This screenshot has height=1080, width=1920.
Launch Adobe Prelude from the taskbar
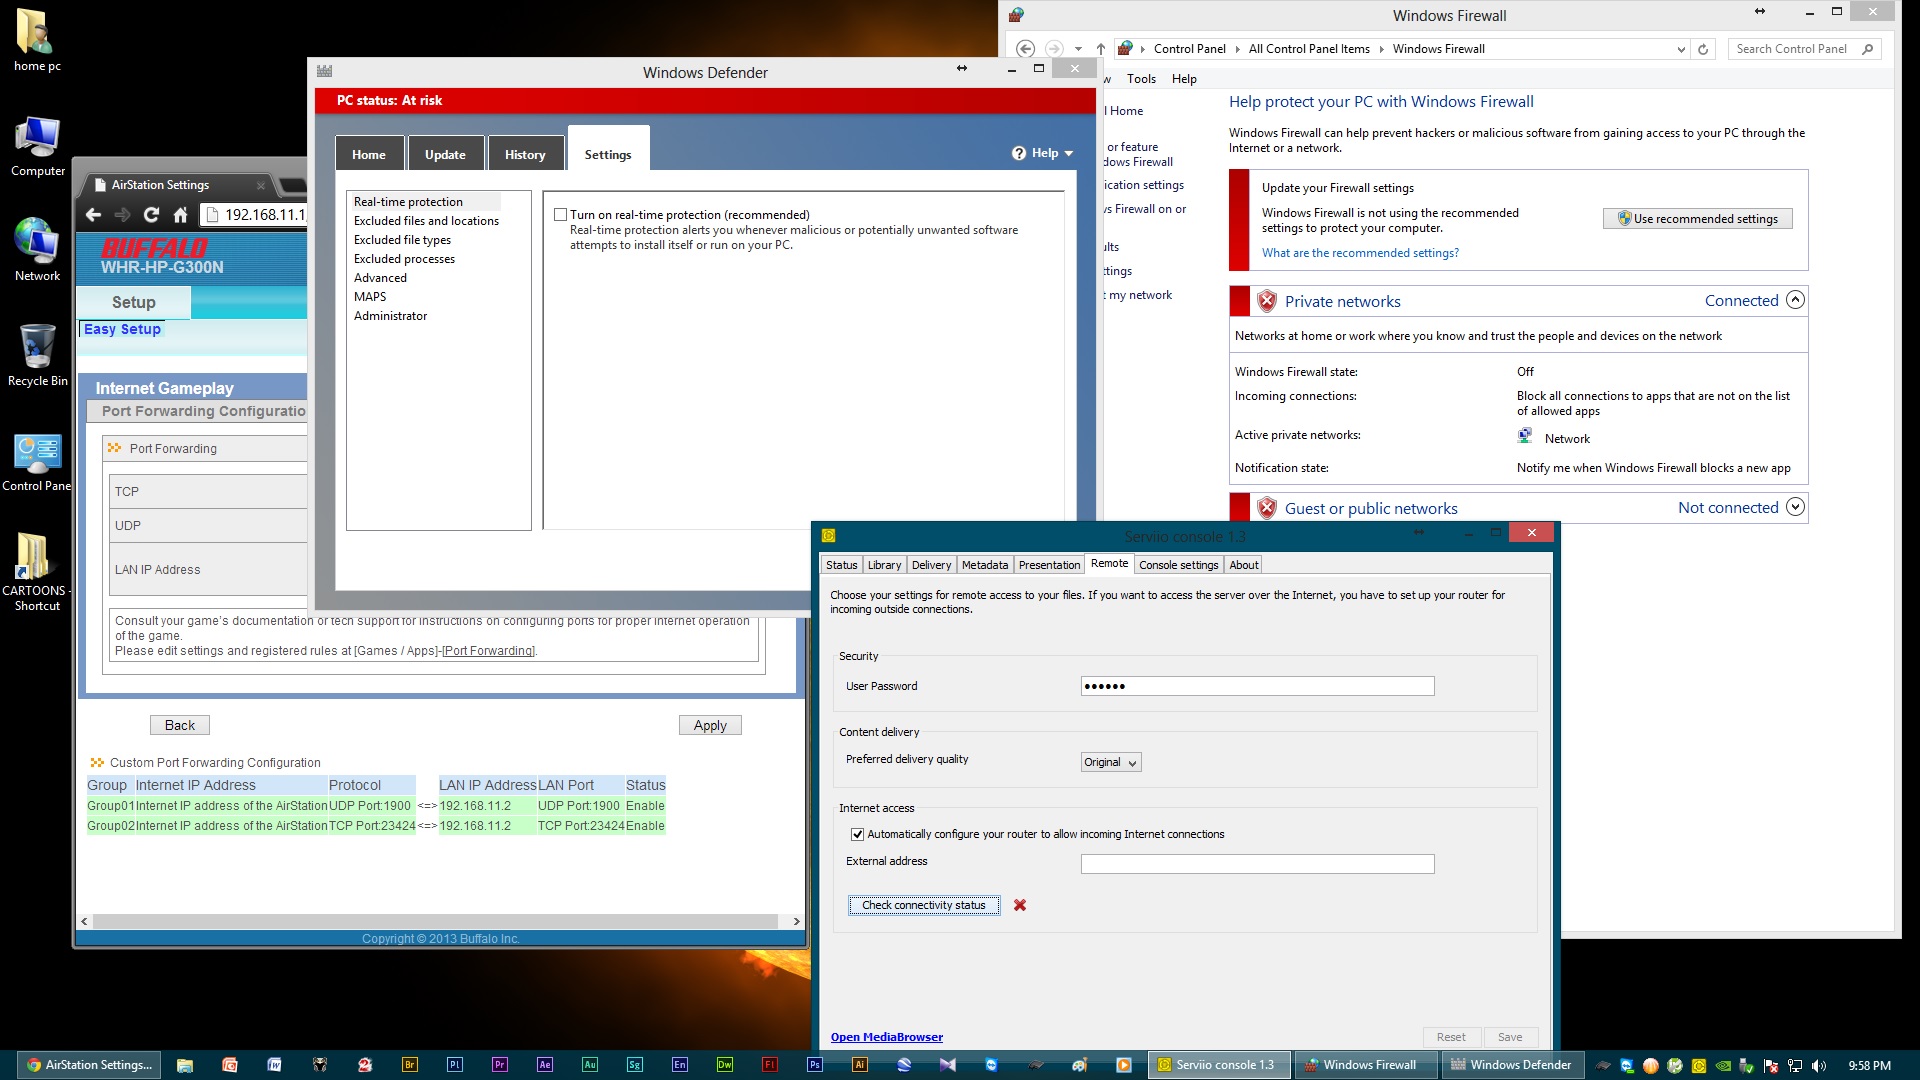455,1065
